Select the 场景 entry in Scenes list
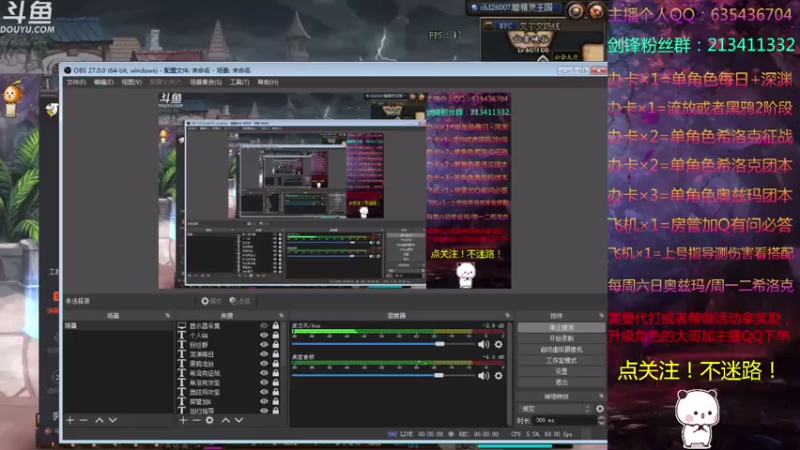The width and height of the screenshot is (800, 450). click(x=118, y=326)
